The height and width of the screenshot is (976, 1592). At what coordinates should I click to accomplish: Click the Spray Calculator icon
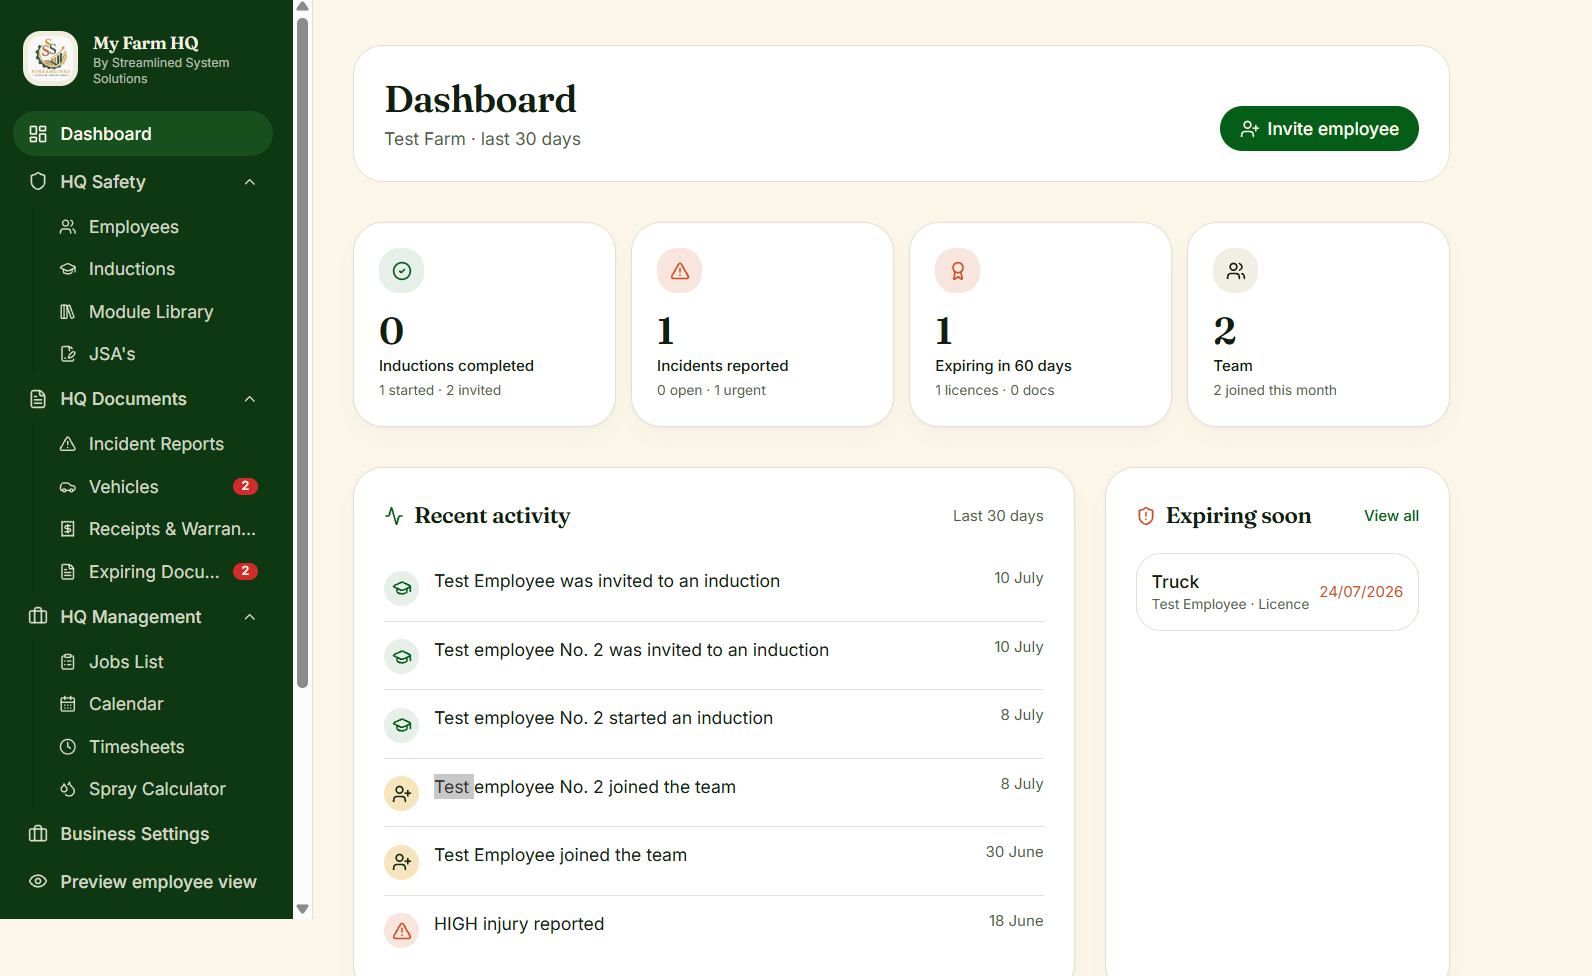click(68, 789)
